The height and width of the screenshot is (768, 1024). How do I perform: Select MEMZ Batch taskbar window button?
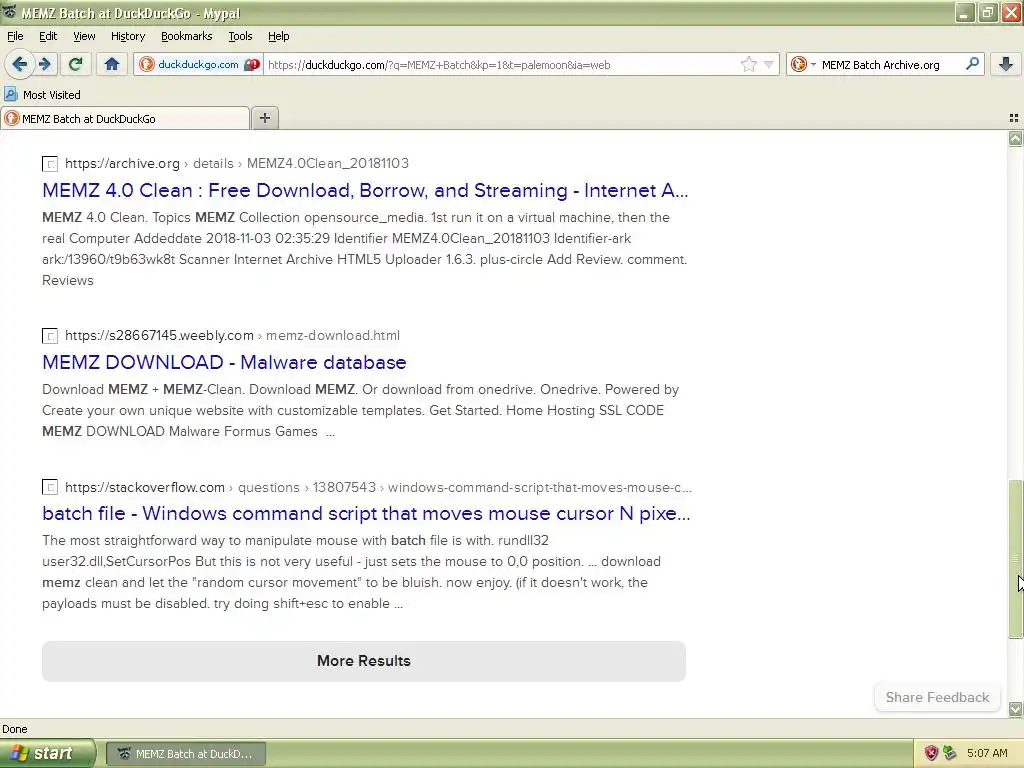(x=185, y=754)
